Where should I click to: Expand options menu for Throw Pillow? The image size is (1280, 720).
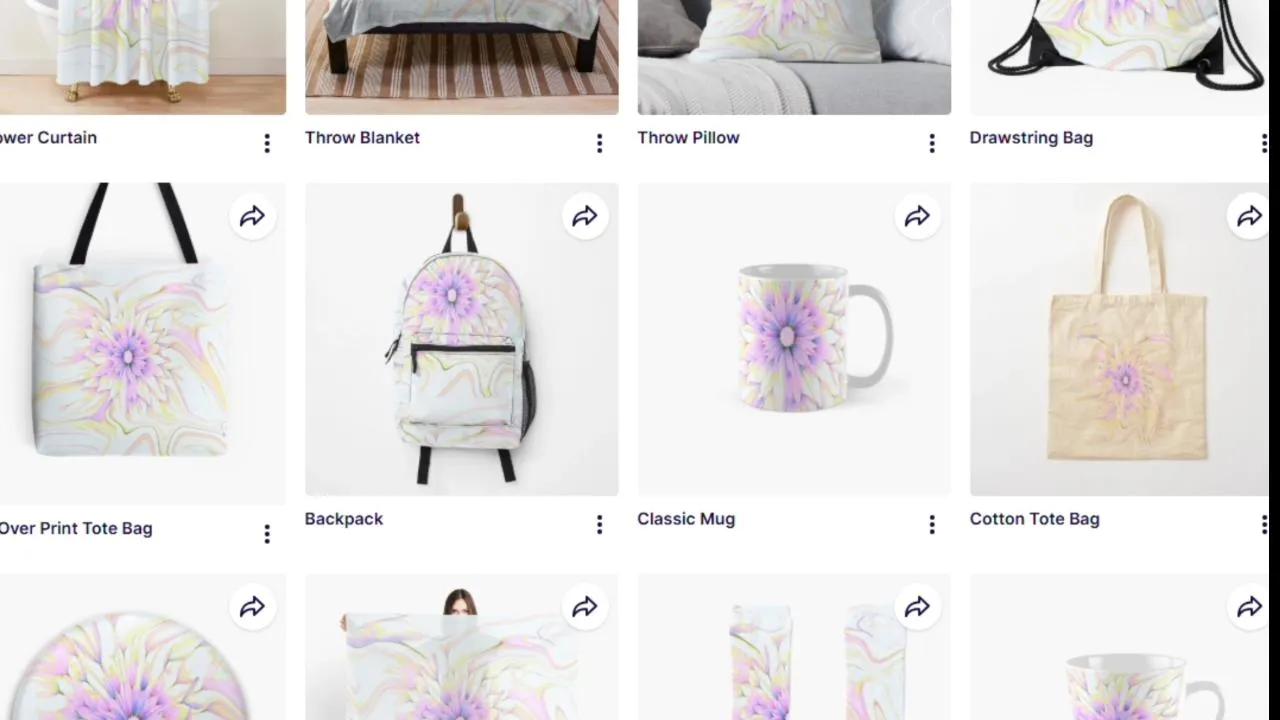(932, 144)
